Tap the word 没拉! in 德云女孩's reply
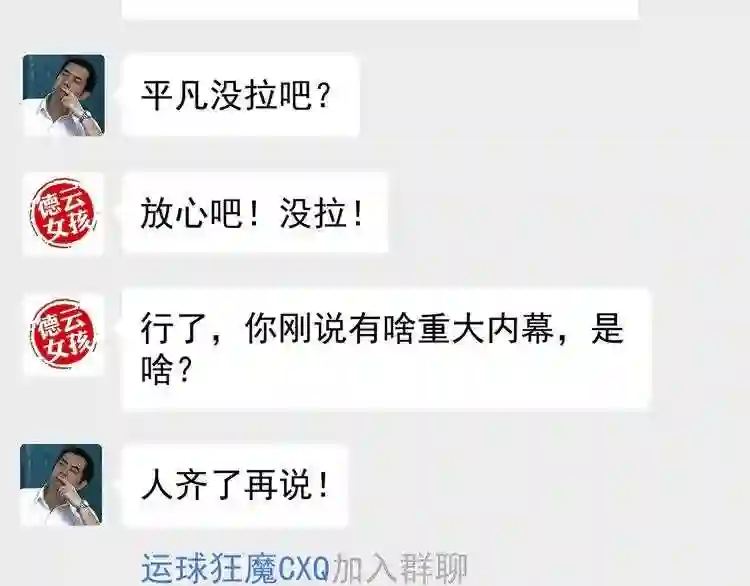Screen dimensions: 750x586 pyautogui.click(x=322, y=214)
